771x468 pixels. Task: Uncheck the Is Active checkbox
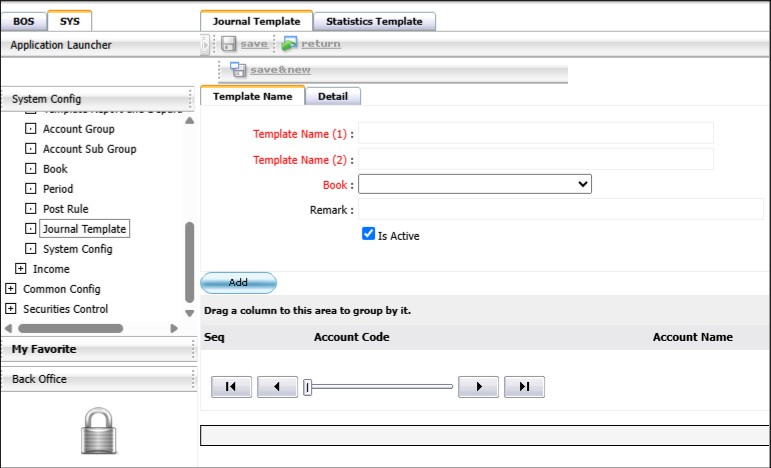[368, 235]
